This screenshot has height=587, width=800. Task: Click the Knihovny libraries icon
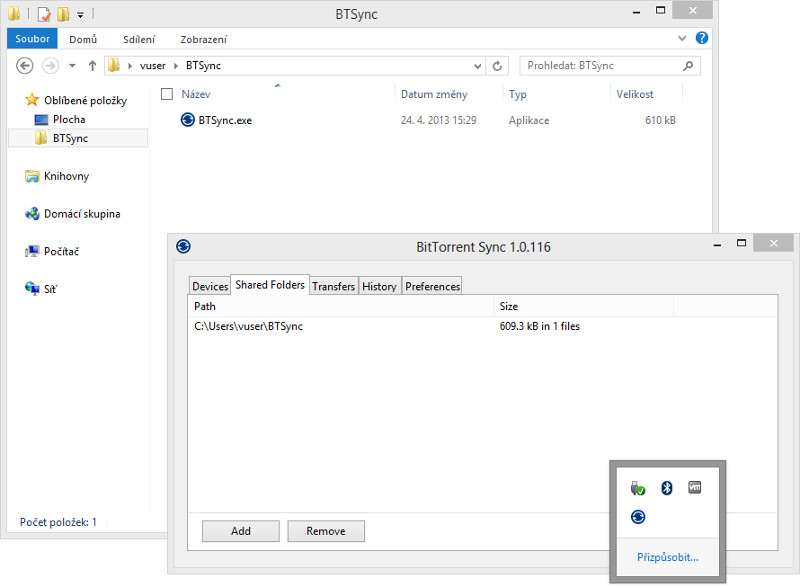(32, 176)
